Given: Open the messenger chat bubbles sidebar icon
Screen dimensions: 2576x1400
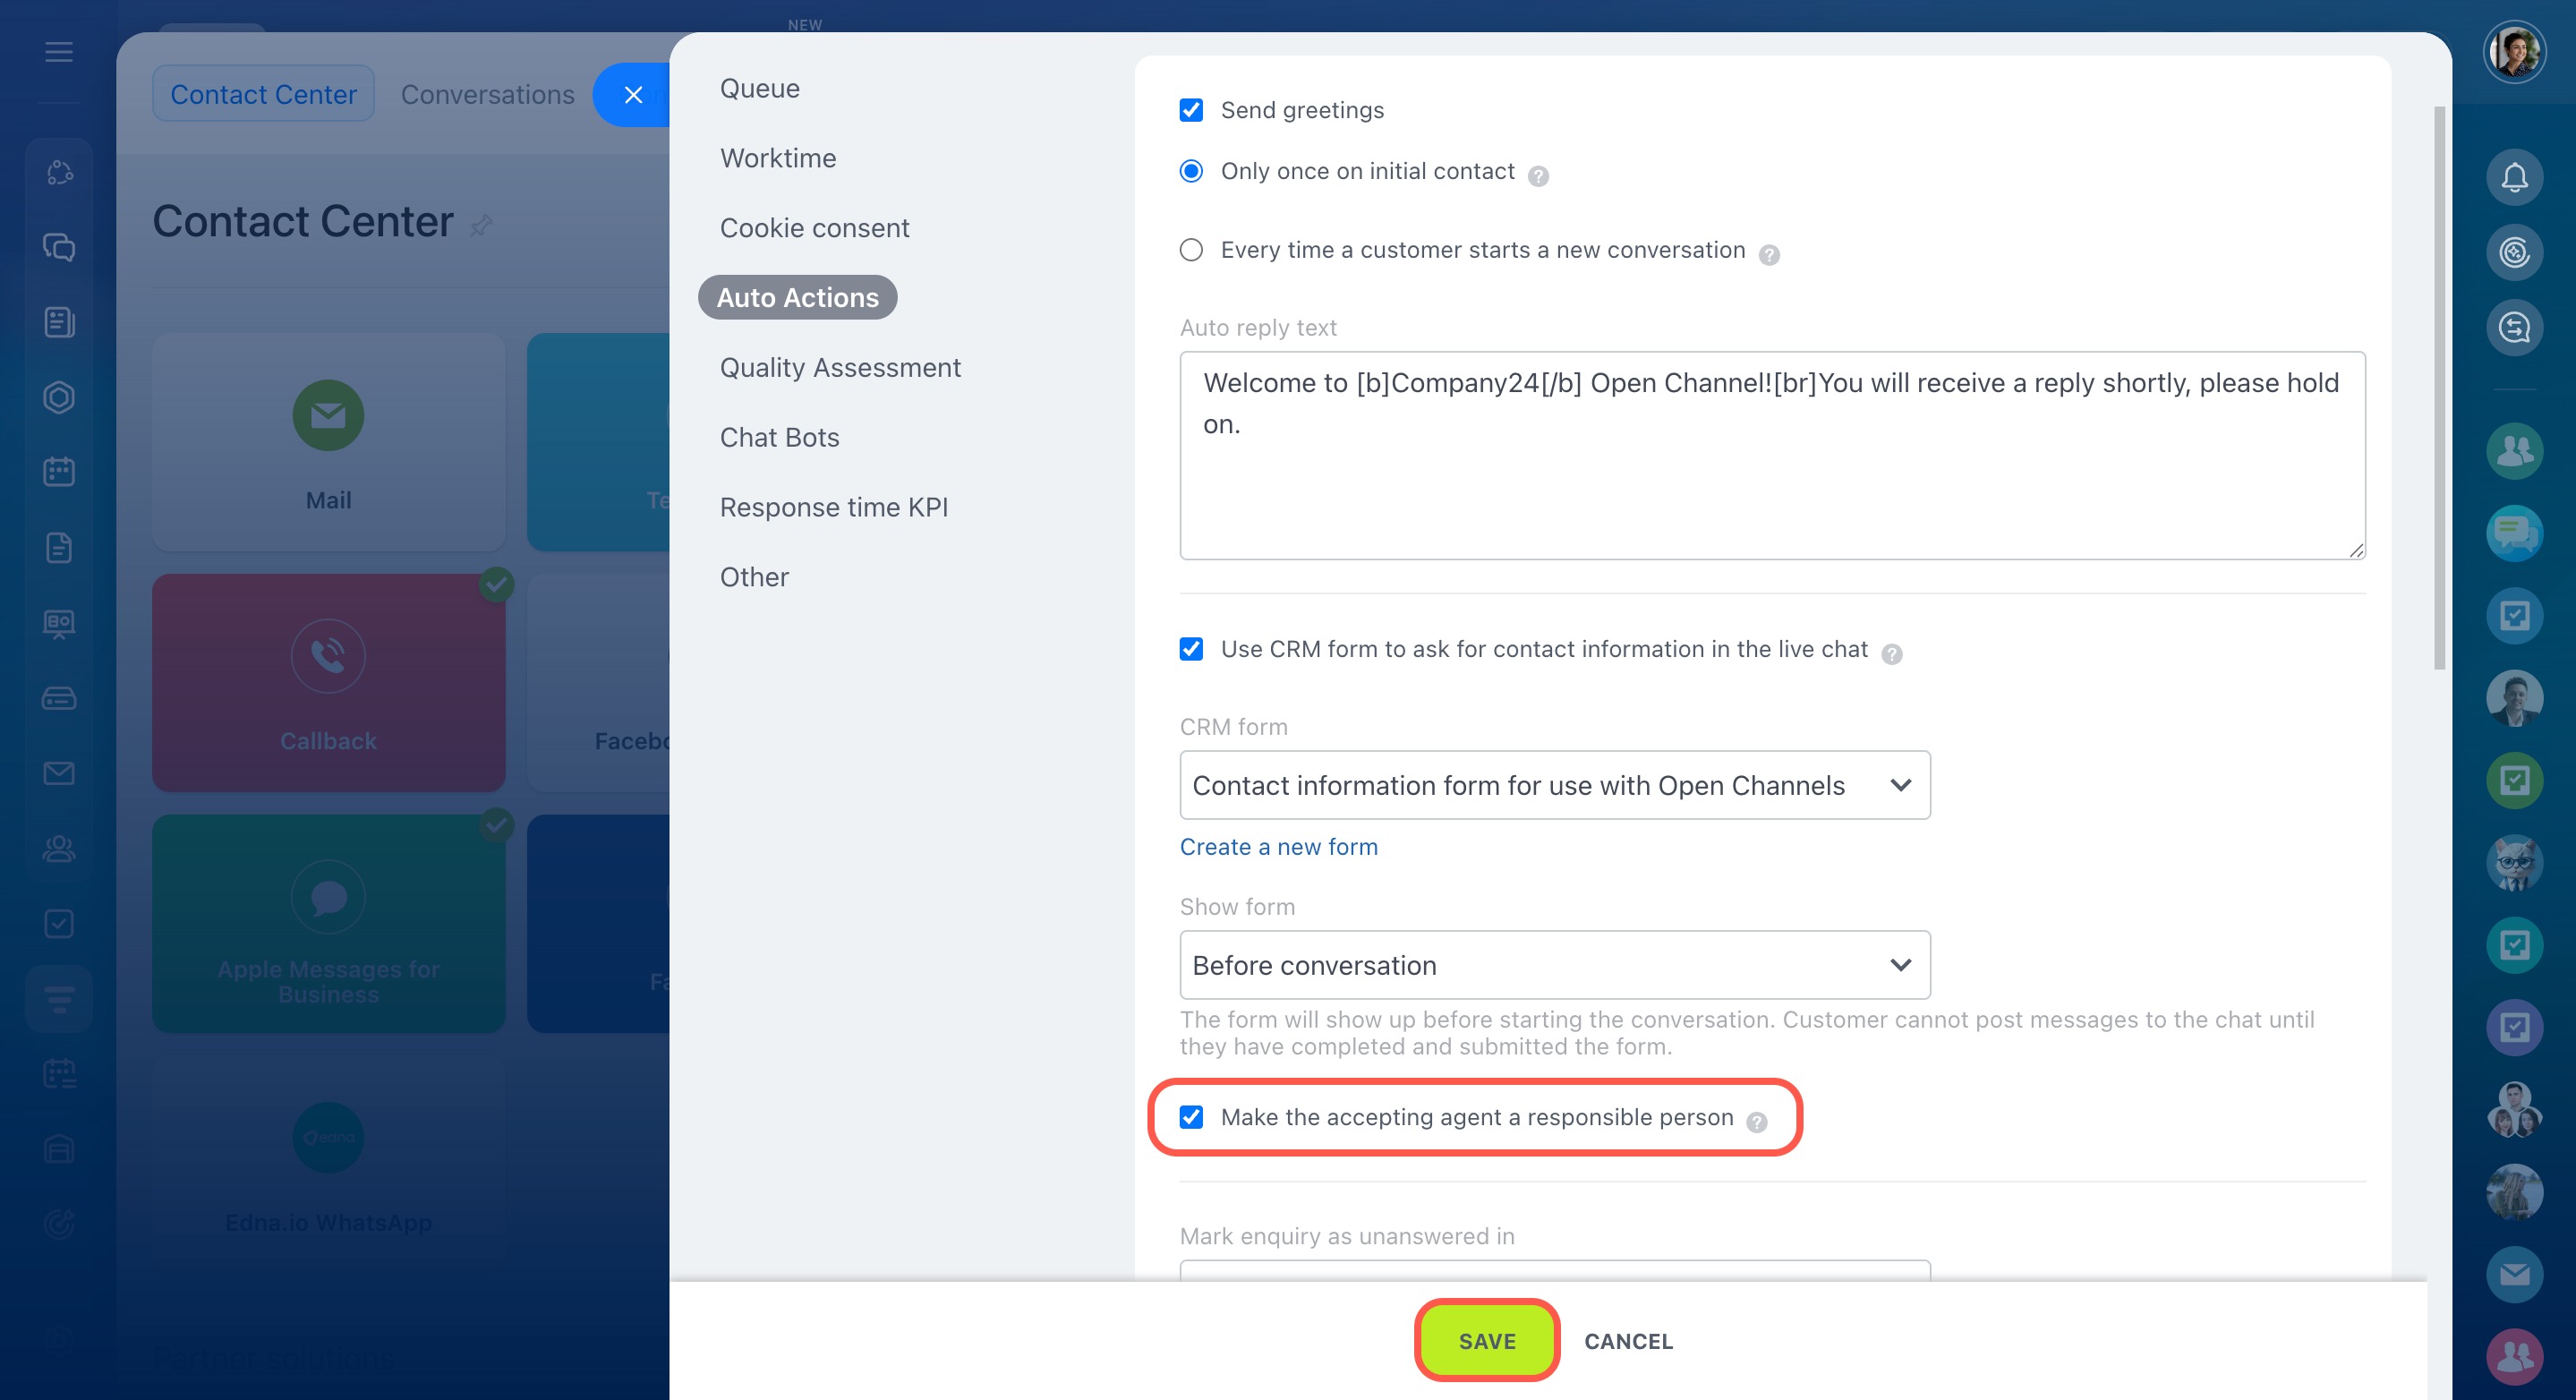Looking at the screenshot, I should (x=59, y=247).
